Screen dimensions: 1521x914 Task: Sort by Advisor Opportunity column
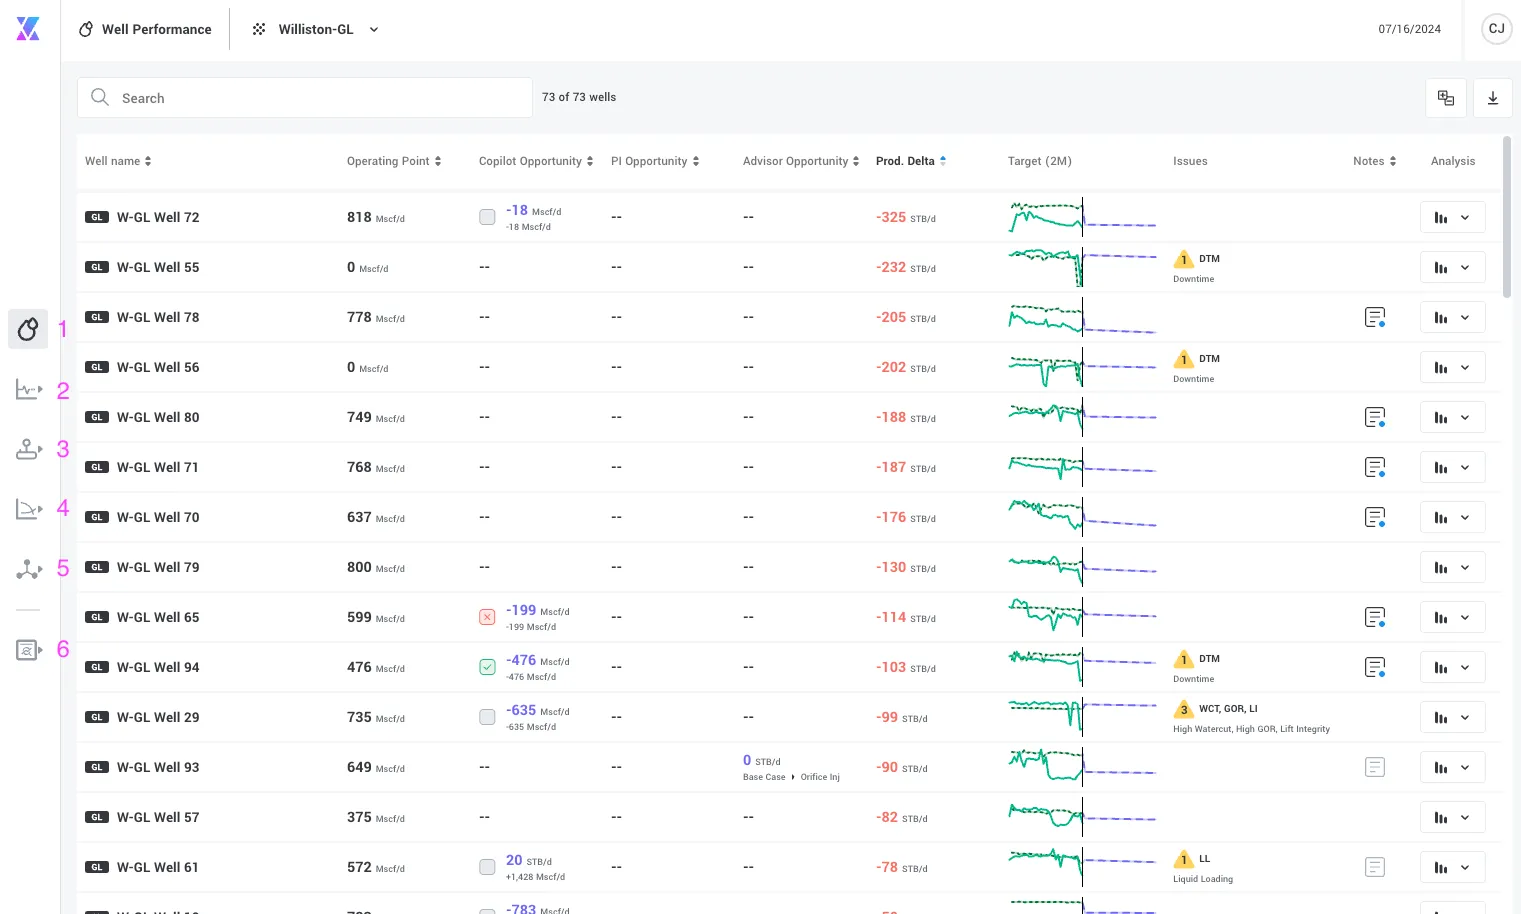pyautogui.click(x=801, y=161)
